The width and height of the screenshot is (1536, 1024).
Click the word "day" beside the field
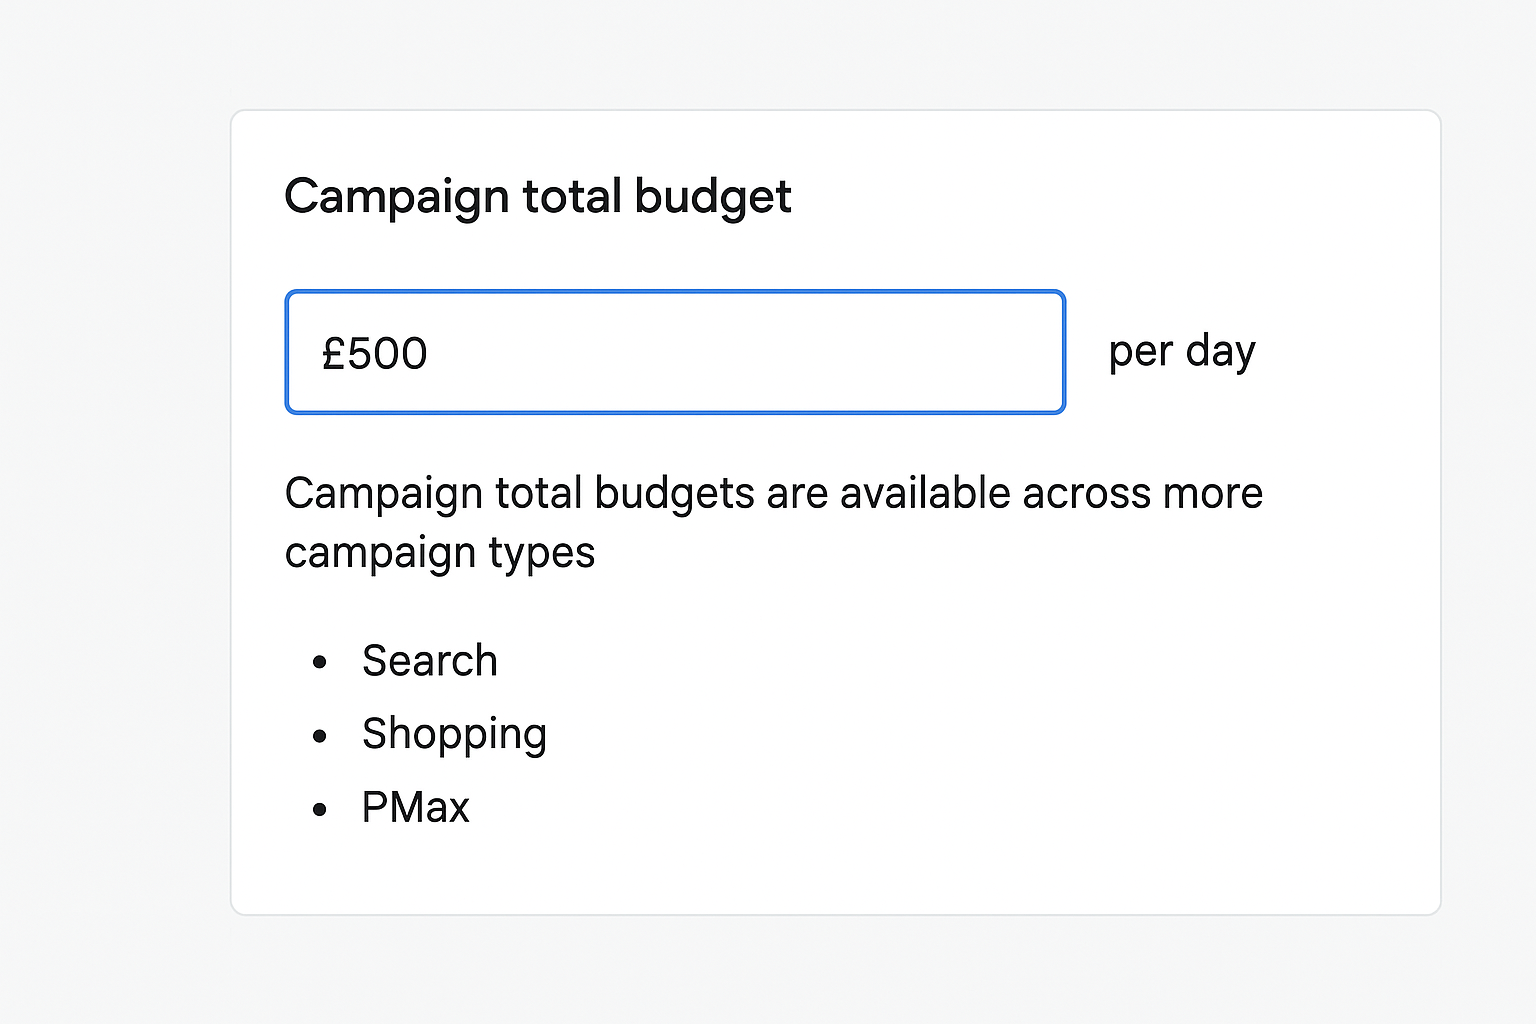[x=1220, y=352]
